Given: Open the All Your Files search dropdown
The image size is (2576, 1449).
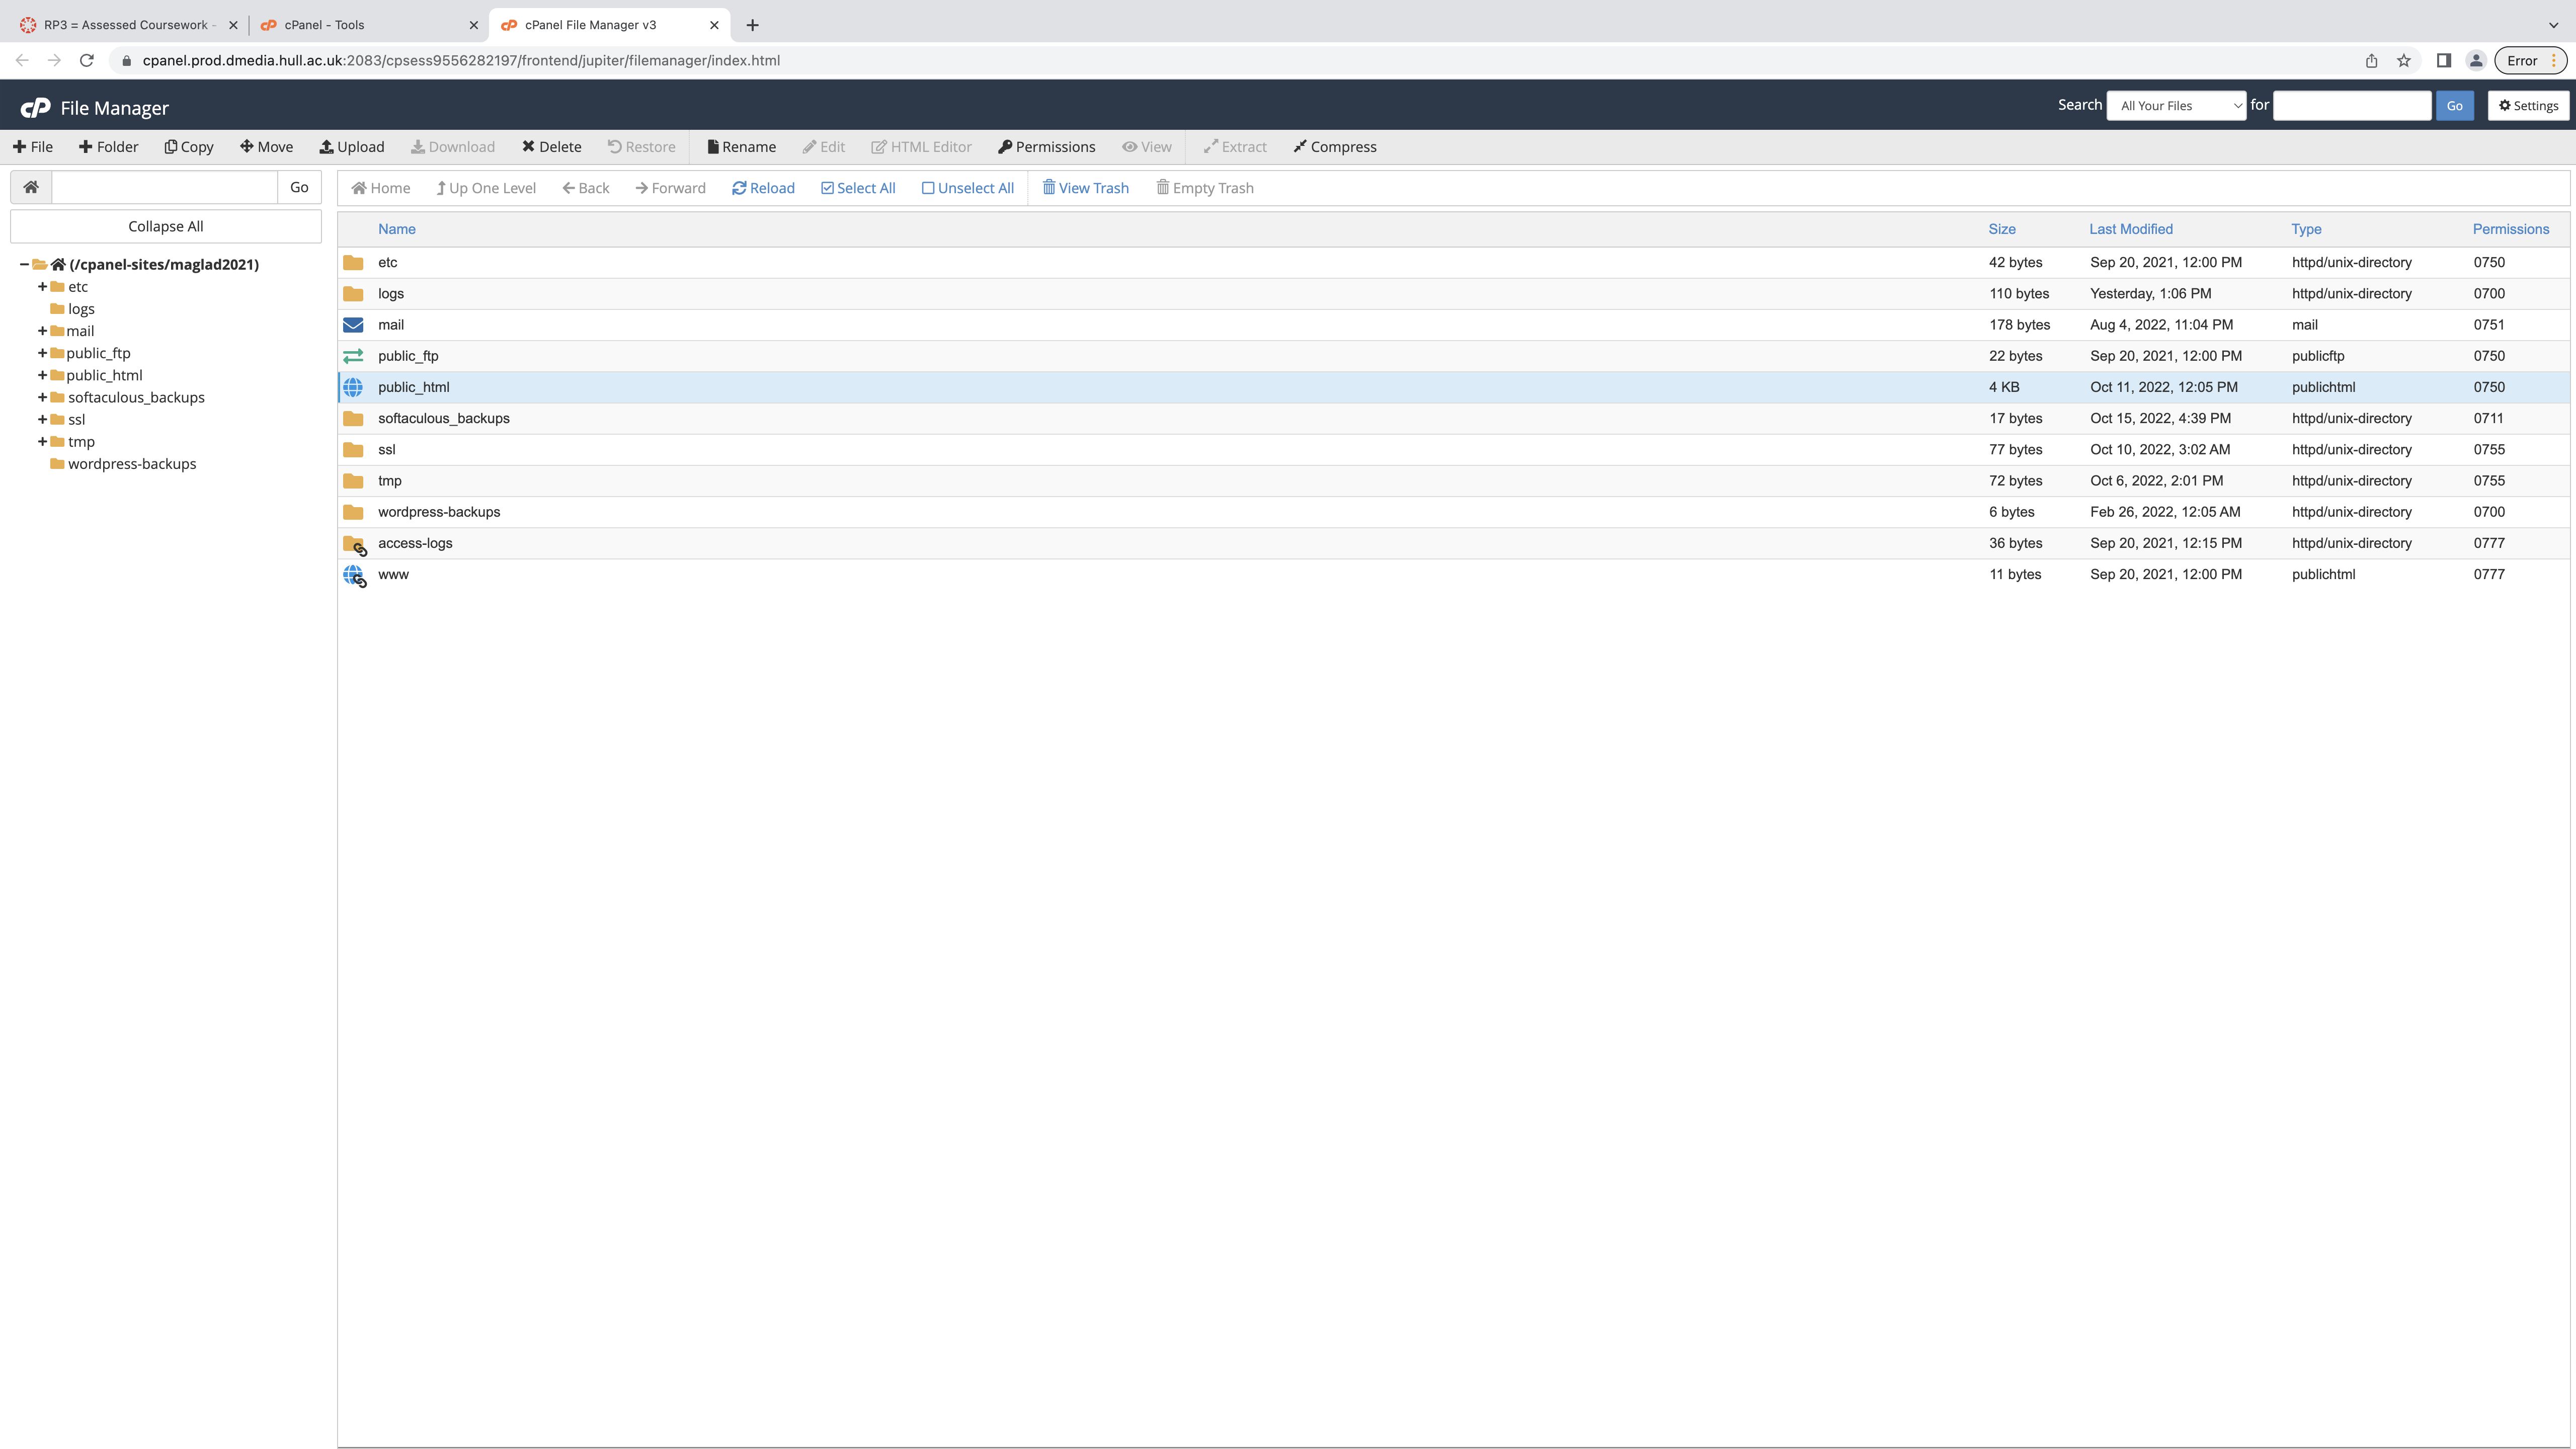Looking at the screenshot, I should [2176, 105].
